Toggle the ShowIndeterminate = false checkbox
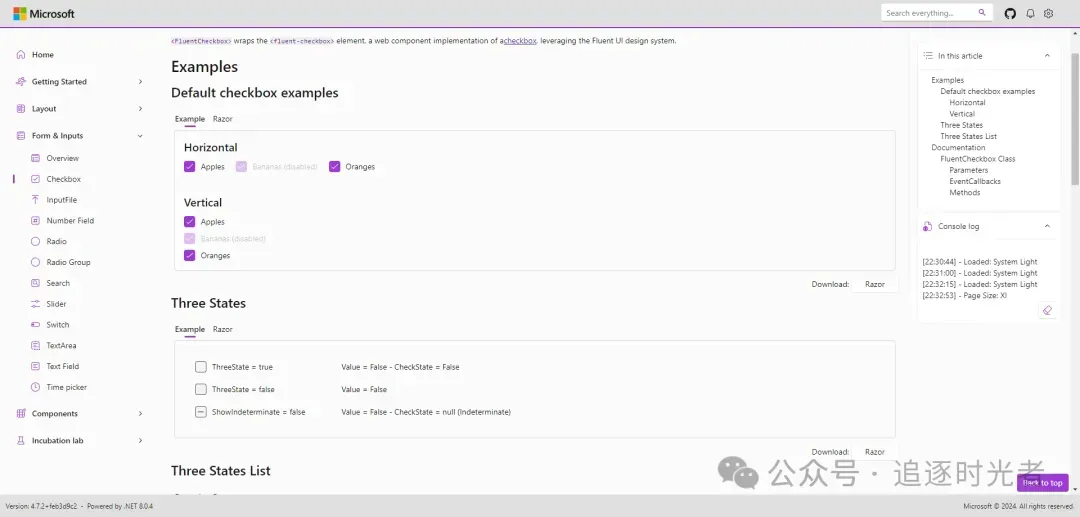The height and width of the screenshot is (517, 1080). point(200,412)
